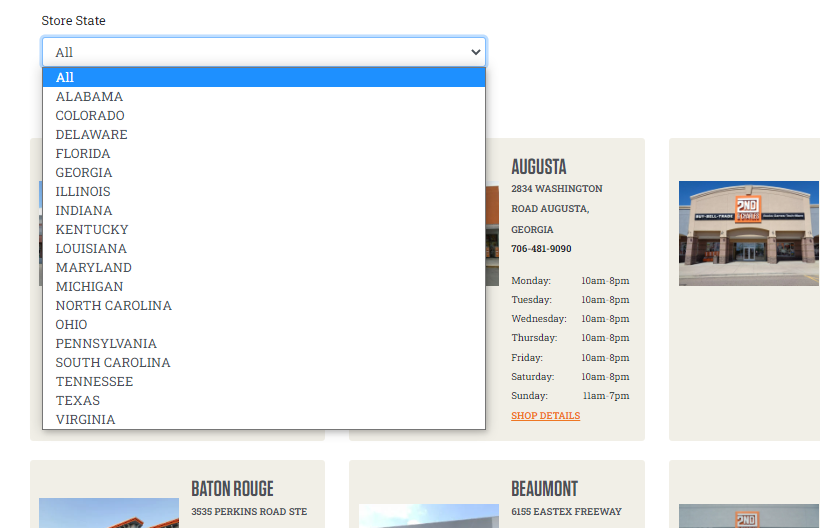Open the Beaumont store photo
Image resolution: width=820 pixels, height=528 pixels.
[x=429, y=516]
